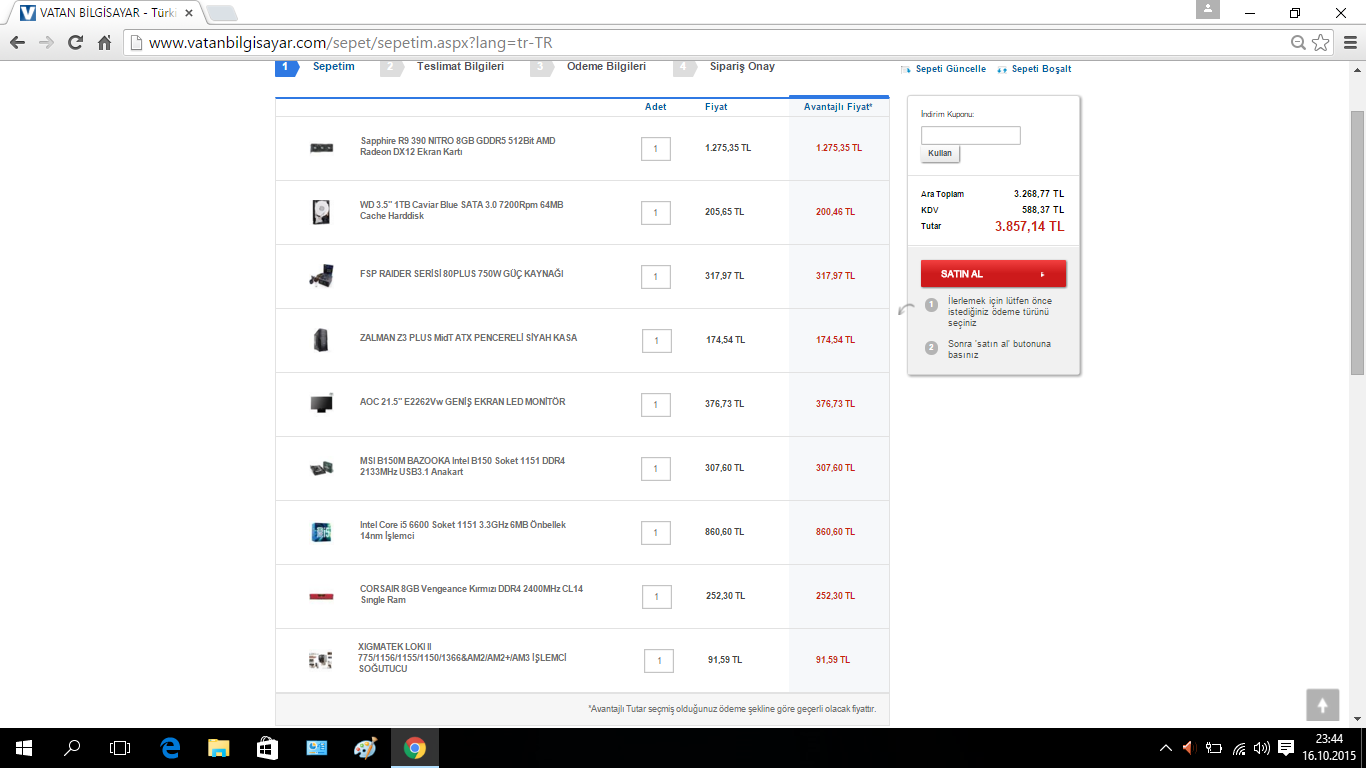Click Wi-Fi network tray icon
The height and width of the screenshot is (768, 1366).
pos(1239,748)
